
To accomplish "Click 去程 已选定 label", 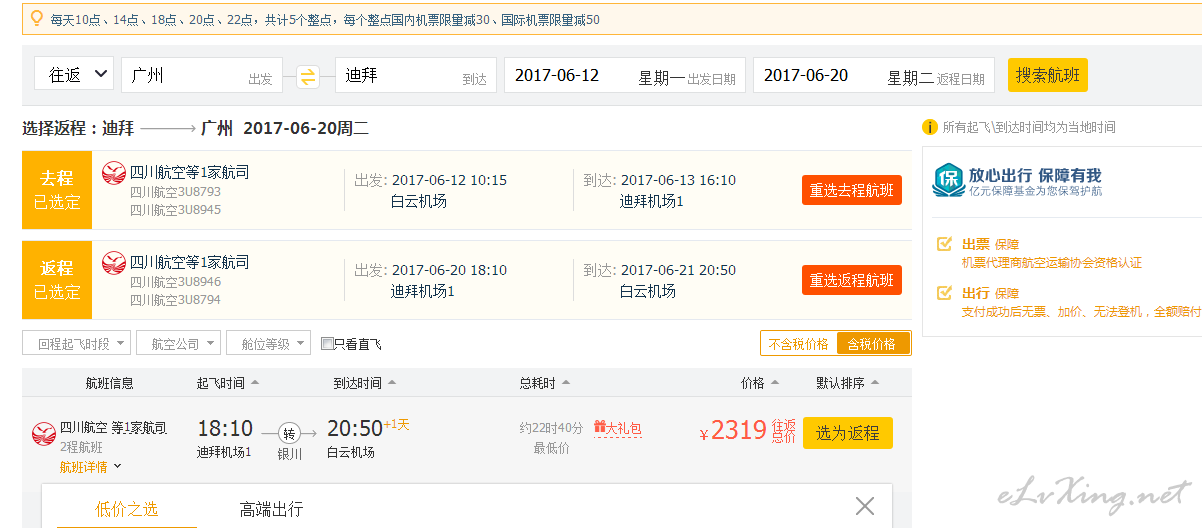I will (57, 190).
